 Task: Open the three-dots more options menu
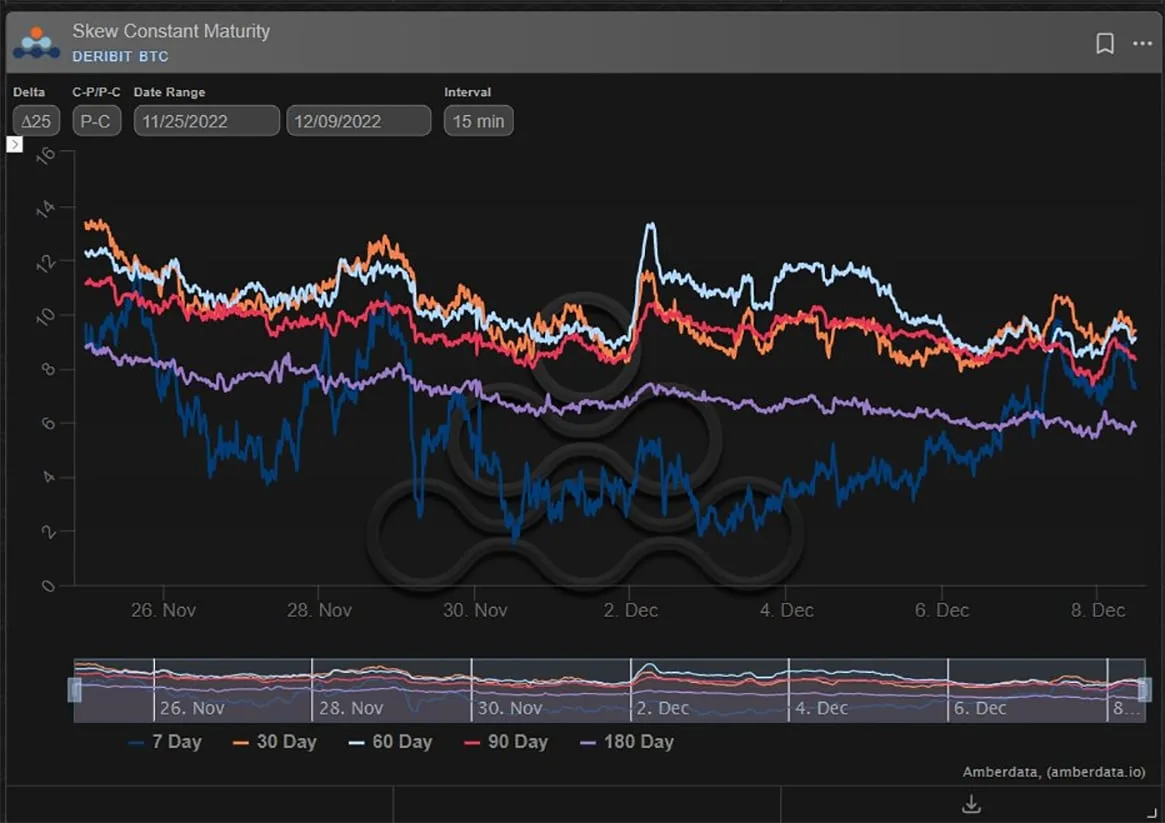pos(1143,43)
